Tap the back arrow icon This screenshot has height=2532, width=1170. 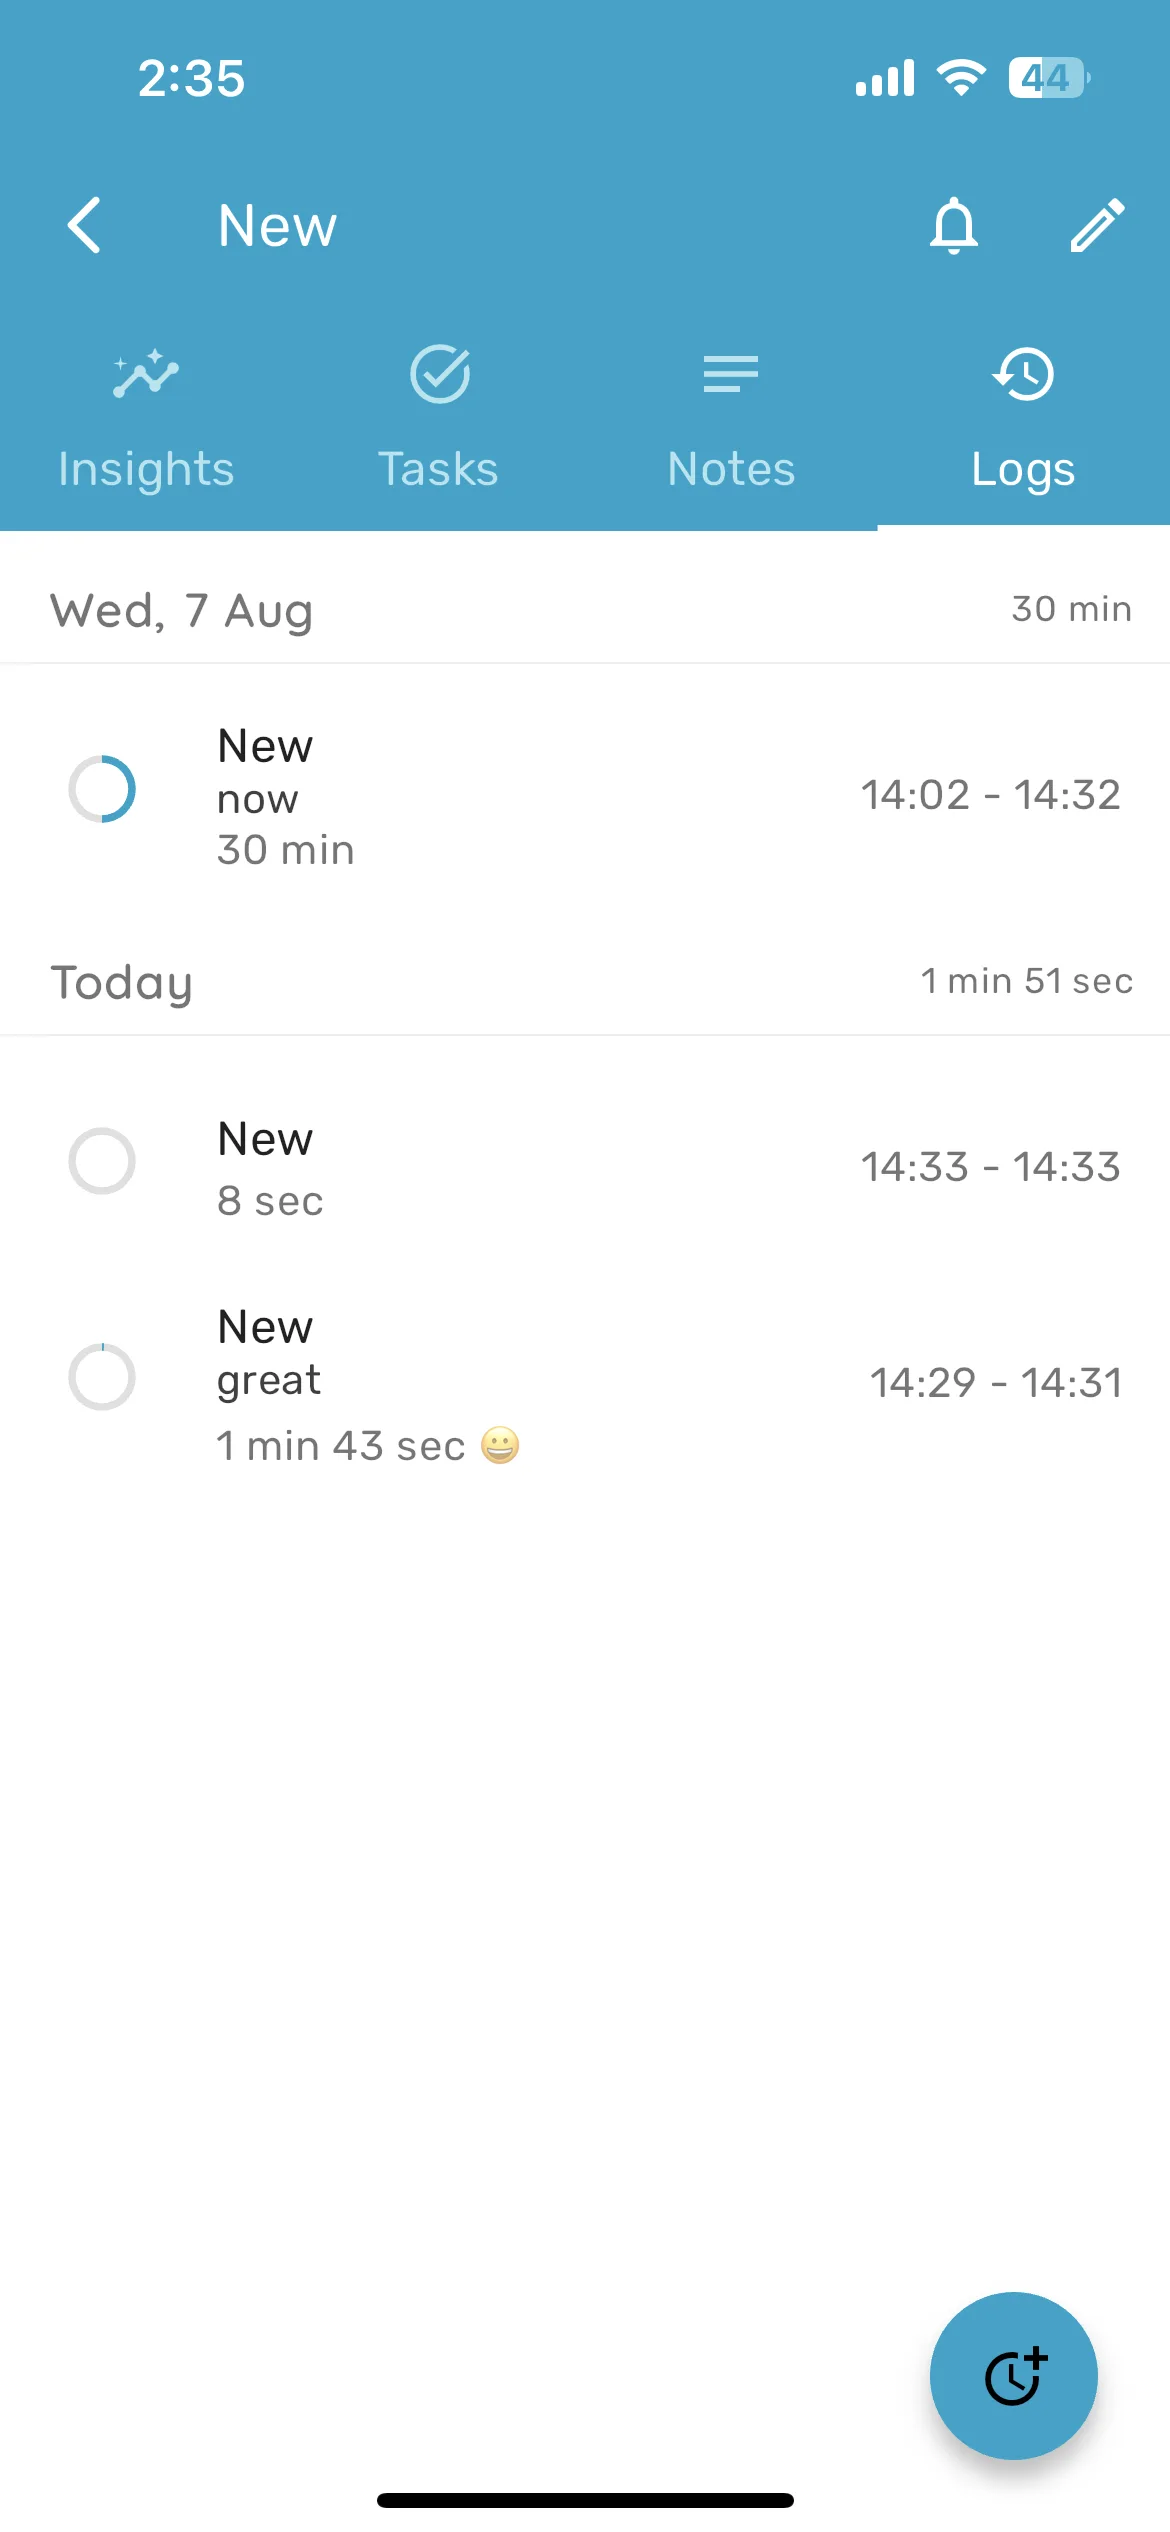[84, 225]
